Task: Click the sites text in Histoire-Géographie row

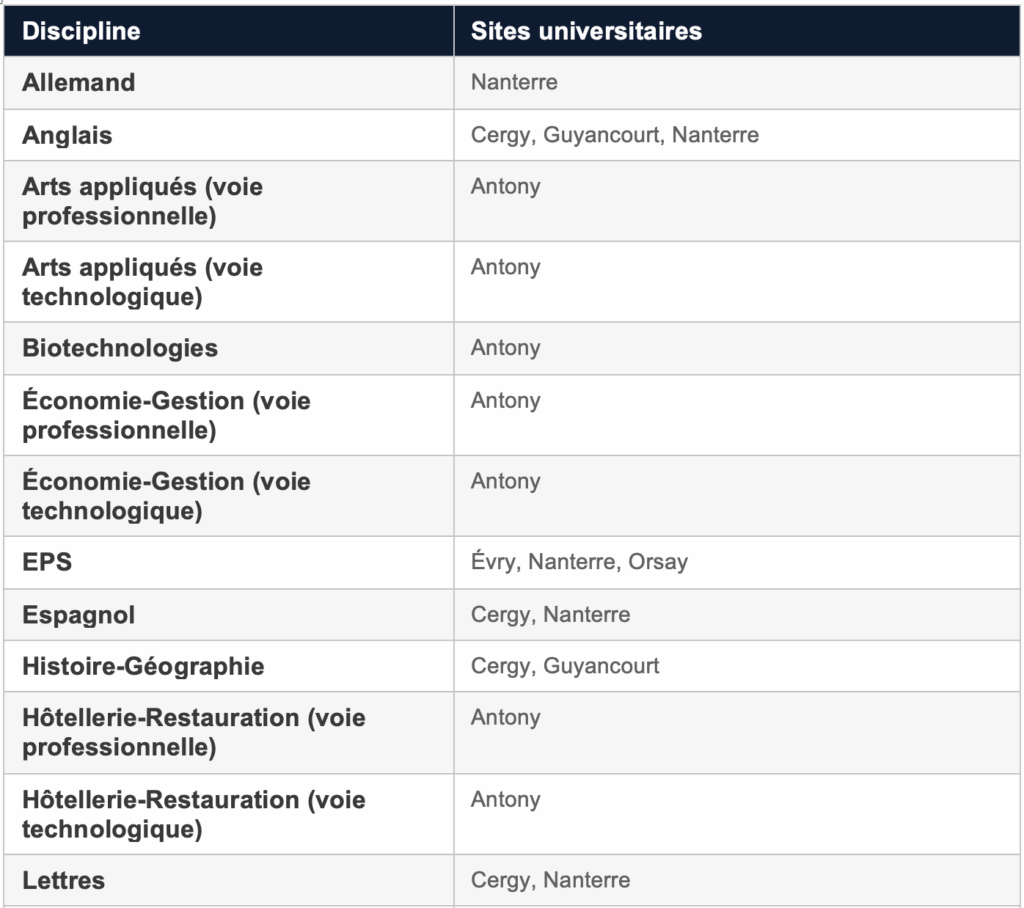Action: (565, 666)
